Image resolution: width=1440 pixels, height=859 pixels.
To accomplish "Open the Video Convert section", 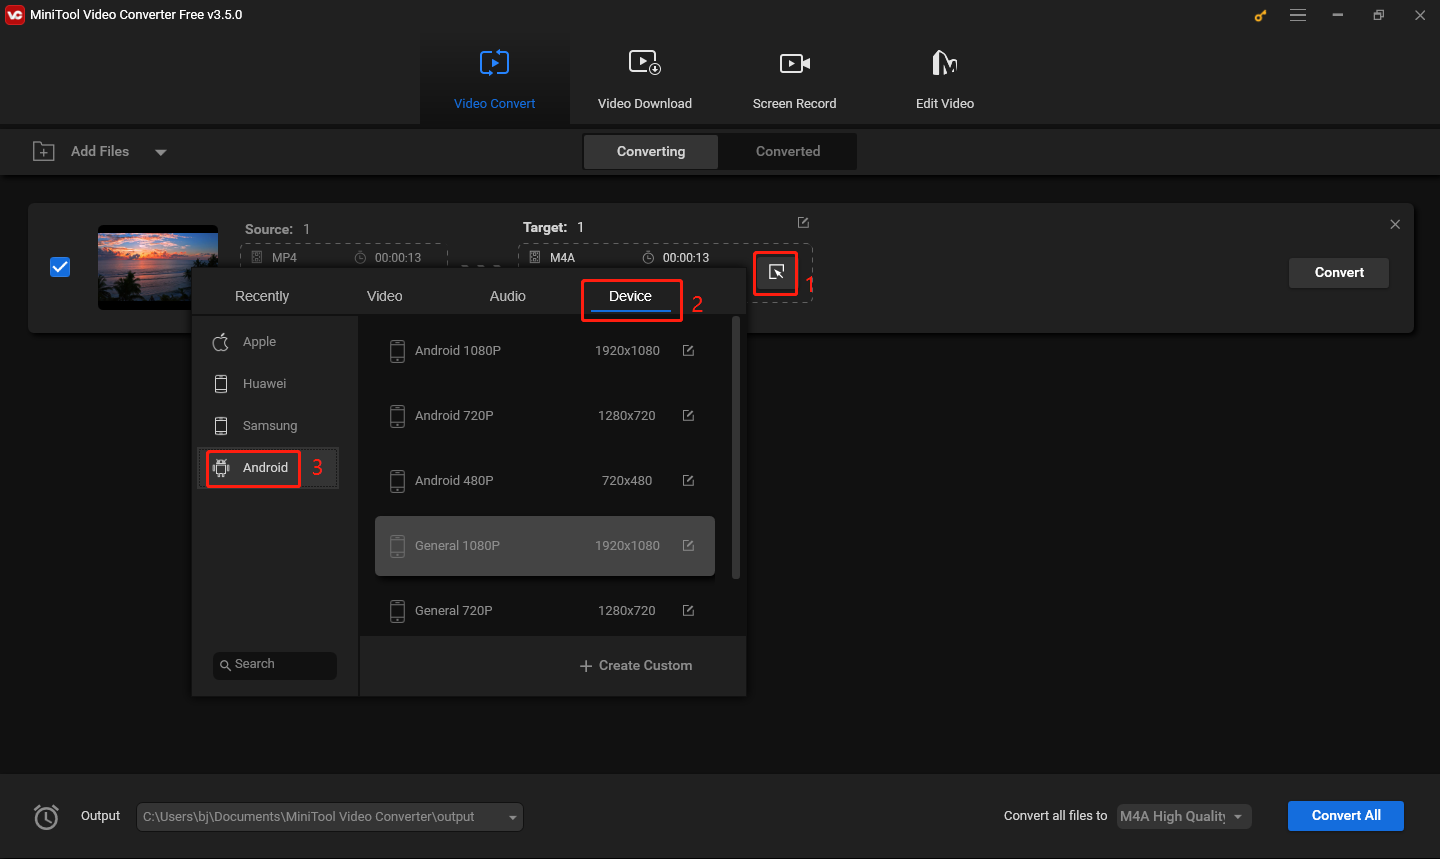I will click(x=494, y=81).
